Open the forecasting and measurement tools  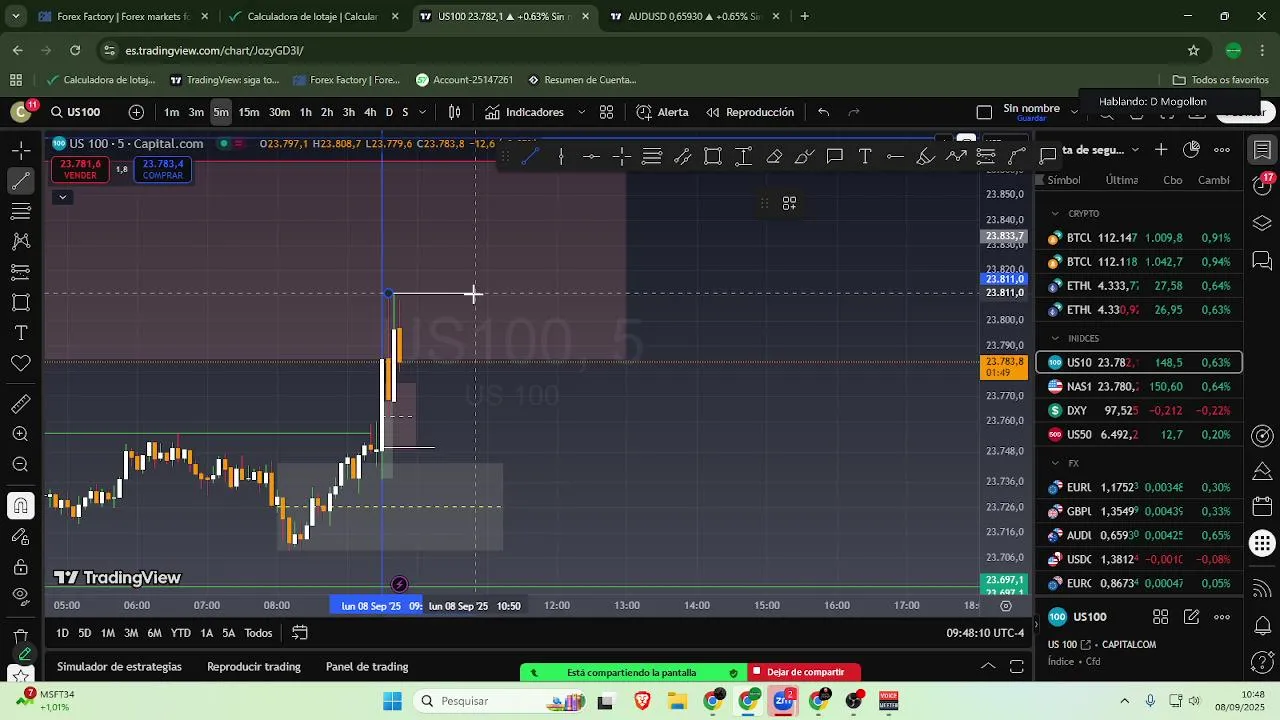21,272
